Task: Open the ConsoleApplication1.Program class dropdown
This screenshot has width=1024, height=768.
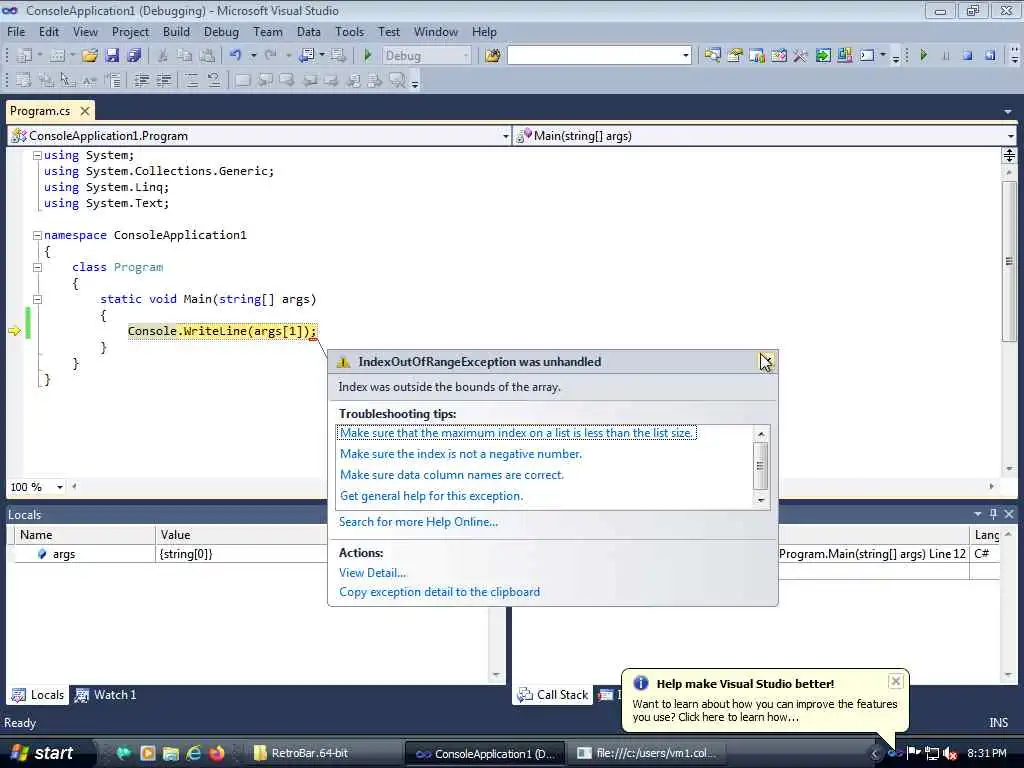Action: pyautogui.click(x=505, y=136)
